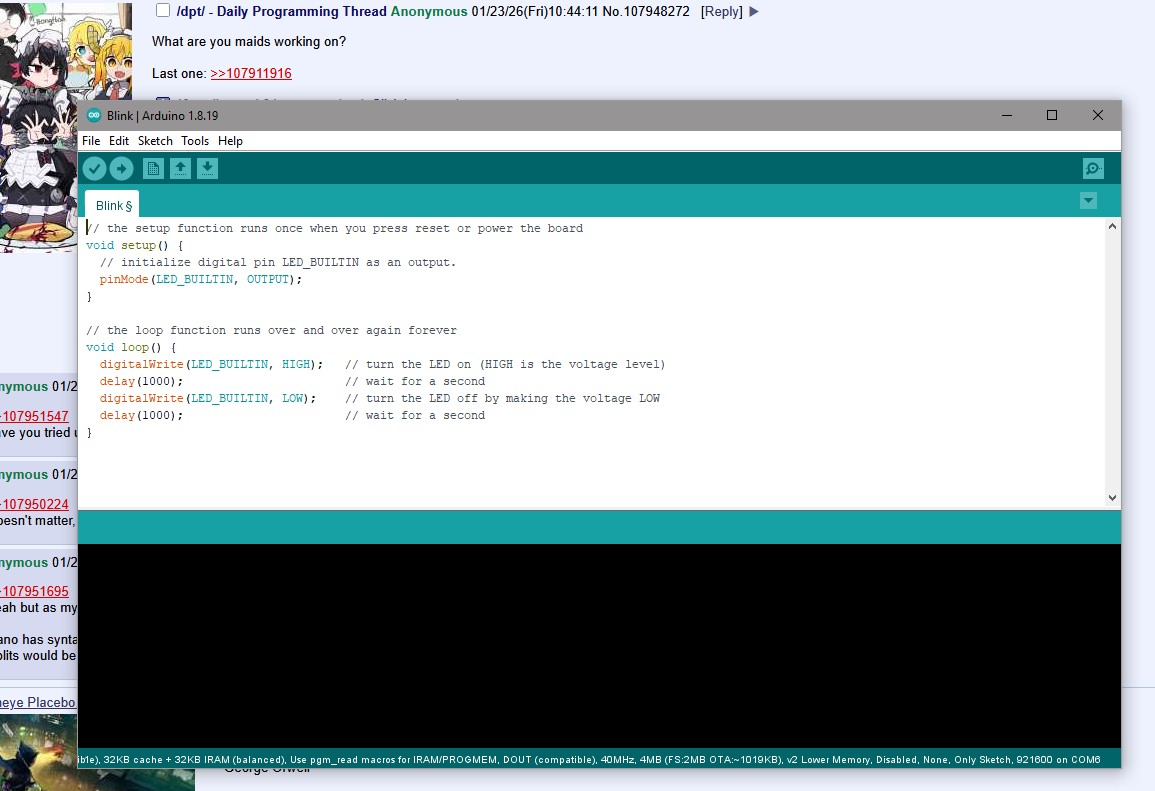This screenshot has height=791, width=1155.
Task: Create a new sketch with the New icon
Action: 153,169
